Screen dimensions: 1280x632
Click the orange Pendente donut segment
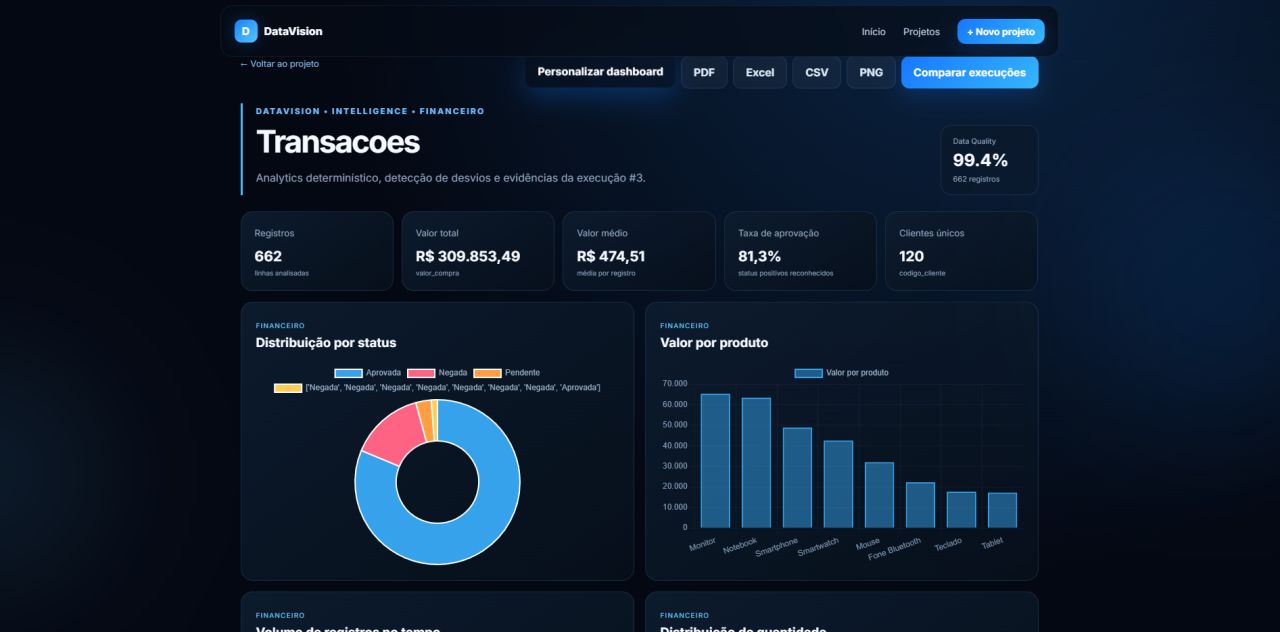click(x=426, y=419)
